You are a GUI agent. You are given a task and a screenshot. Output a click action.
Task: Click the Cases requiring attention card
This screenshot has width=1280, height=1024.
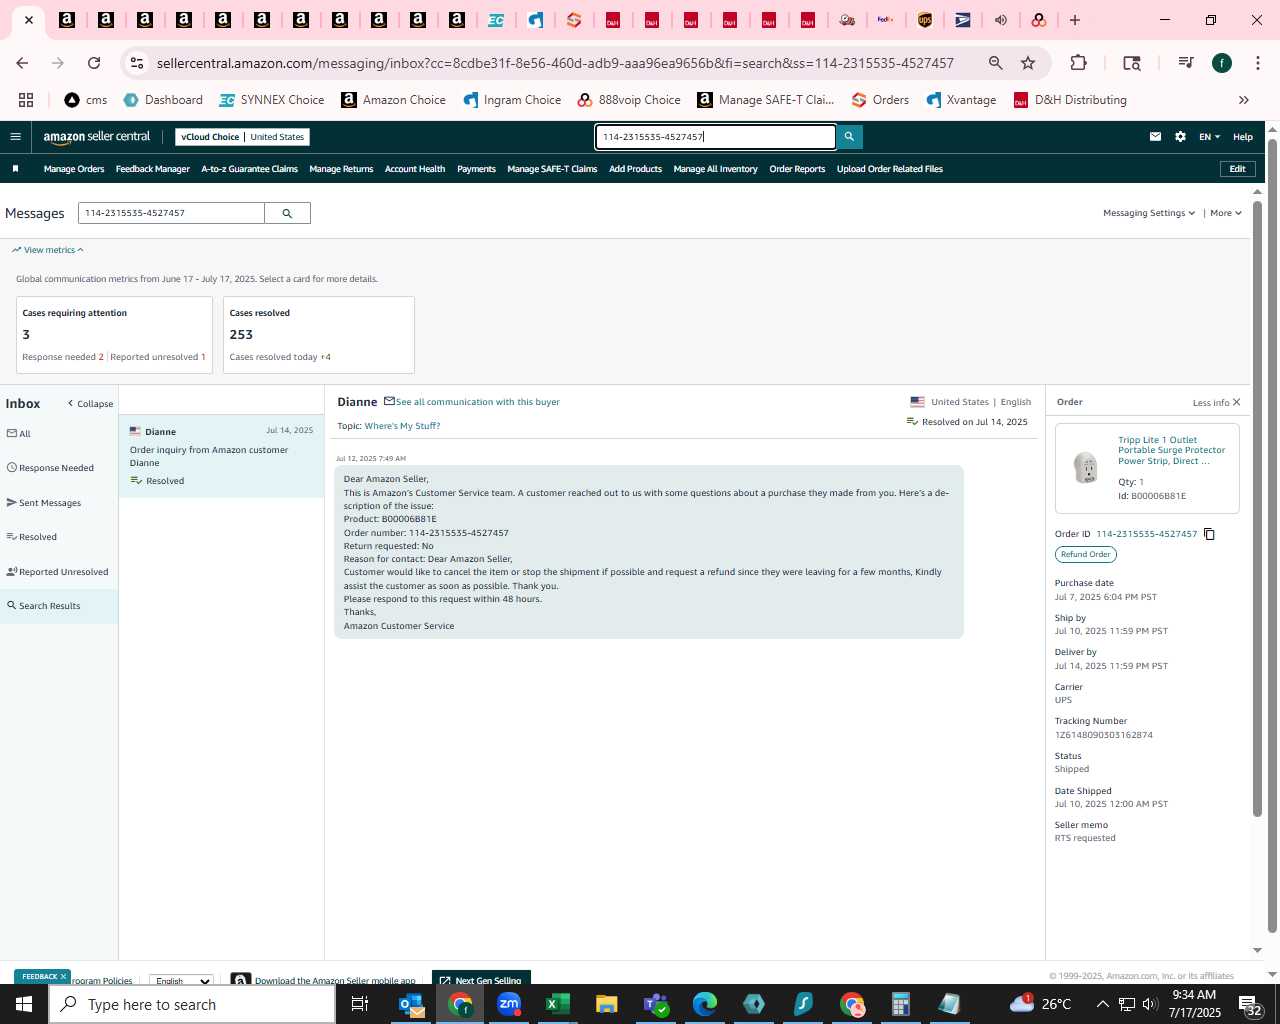click(114, 335)
